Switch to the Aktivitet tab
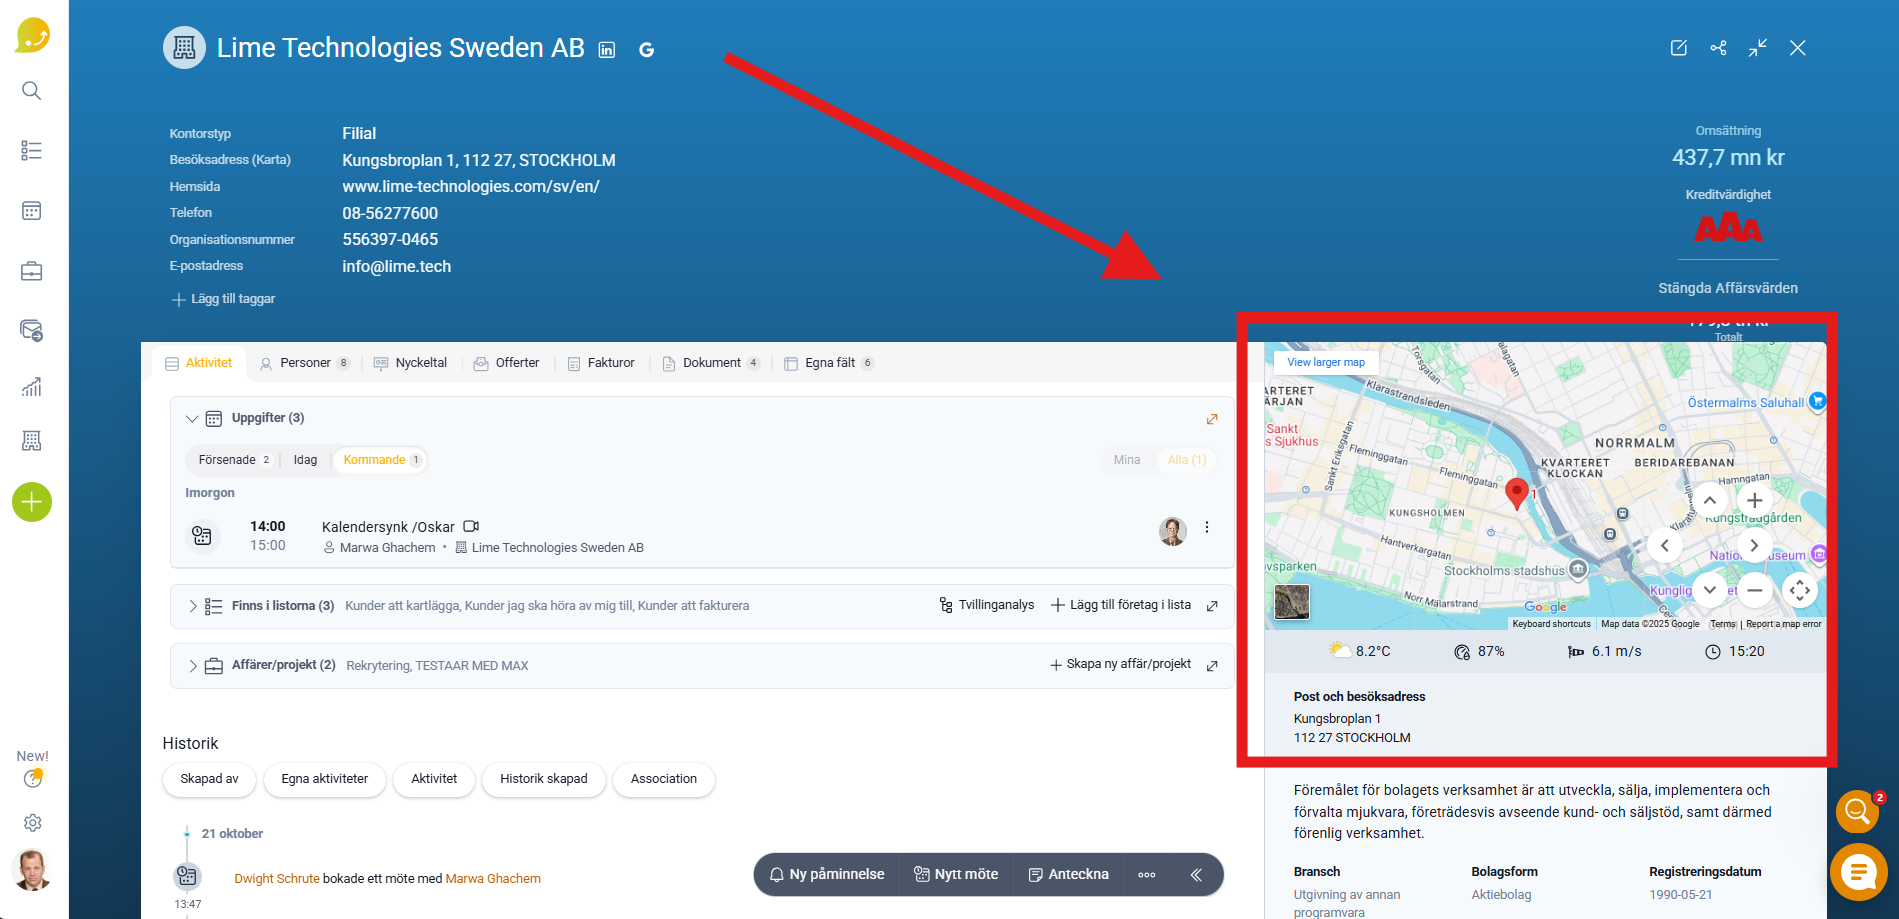 point(198,363)
